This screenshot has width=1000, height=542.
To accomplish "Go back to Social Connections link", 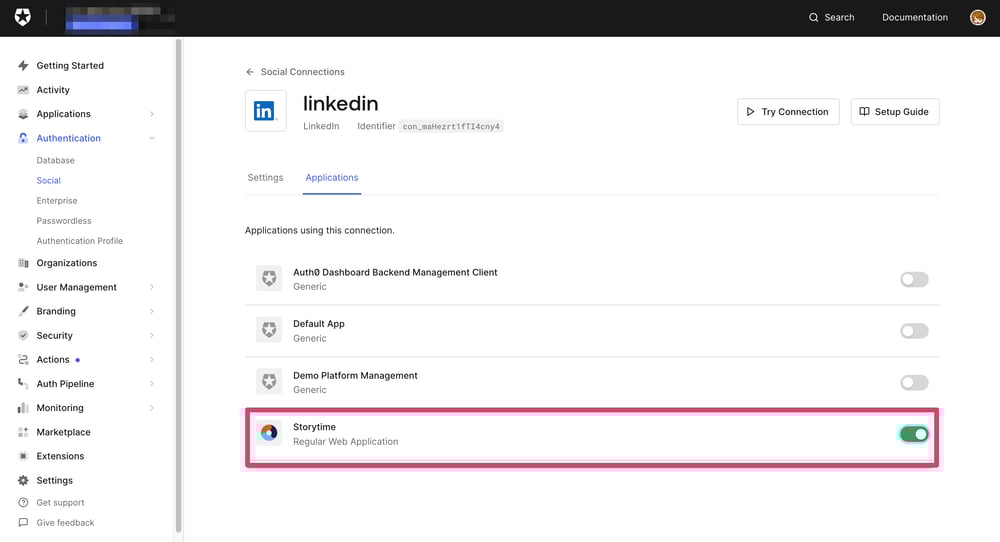I will [x=302, y=72].
